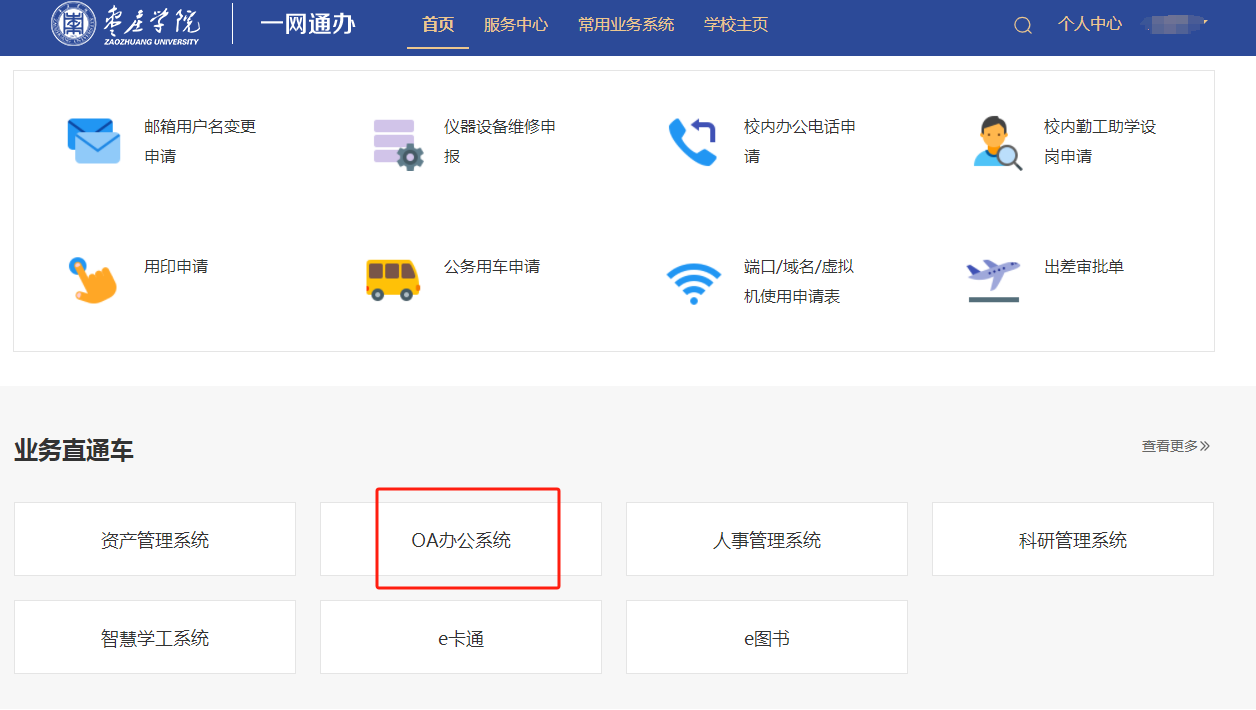Screen dimensions: 1256x710
Task: Open the 人事管理系统 tile
Action: pyautogui.click(x=767, y=540)
